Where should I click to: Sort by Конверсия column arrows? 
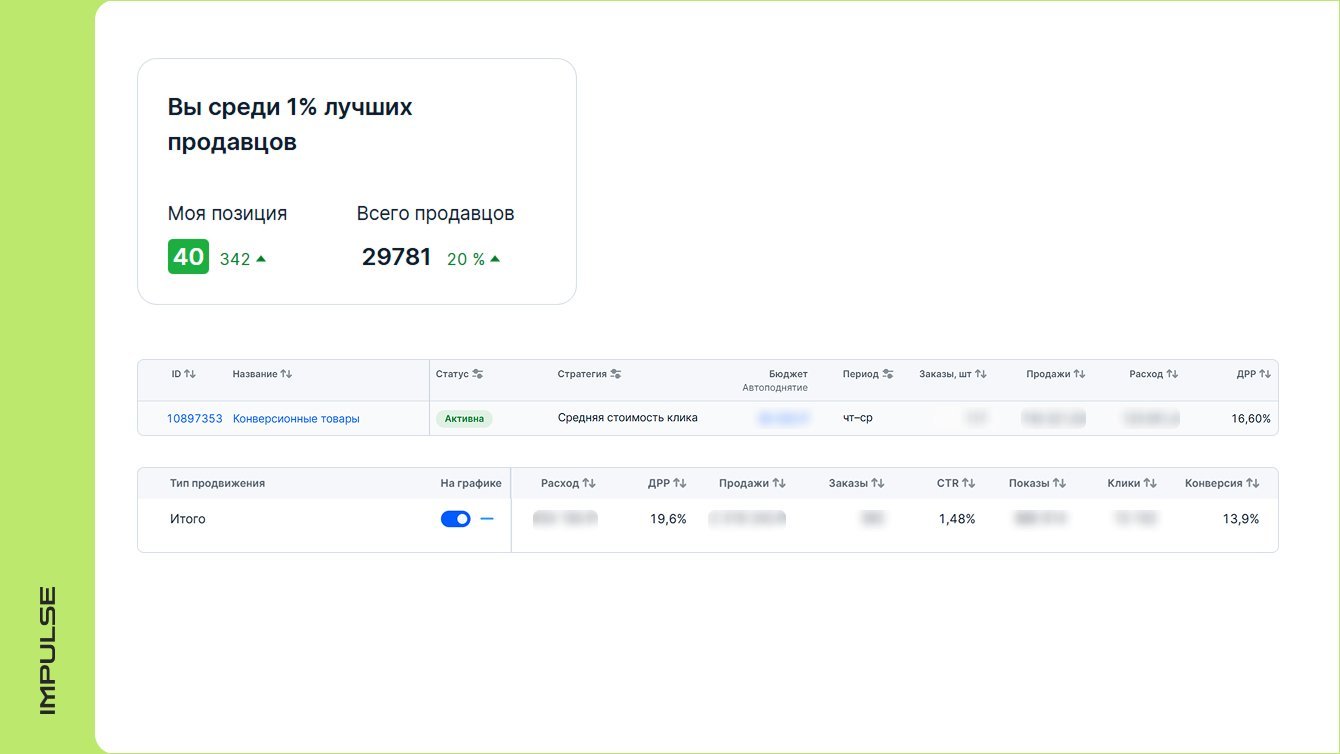click(x=1253, y=483)
